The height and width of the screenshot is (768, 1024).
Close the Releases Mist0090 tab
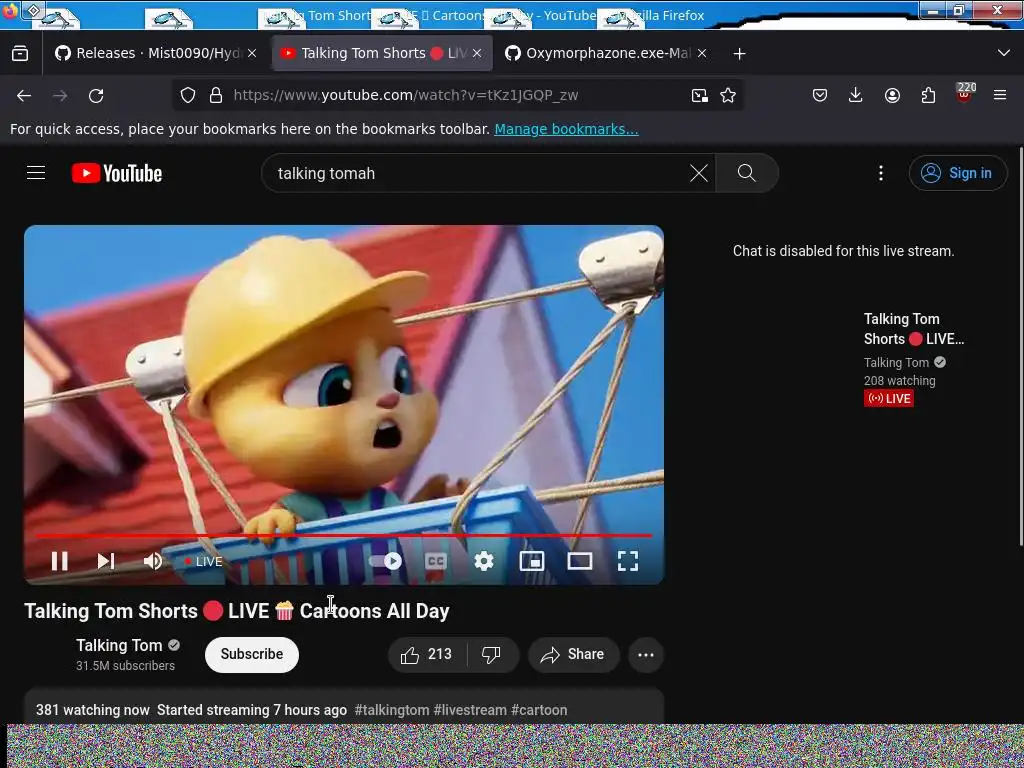pos(252,54)
